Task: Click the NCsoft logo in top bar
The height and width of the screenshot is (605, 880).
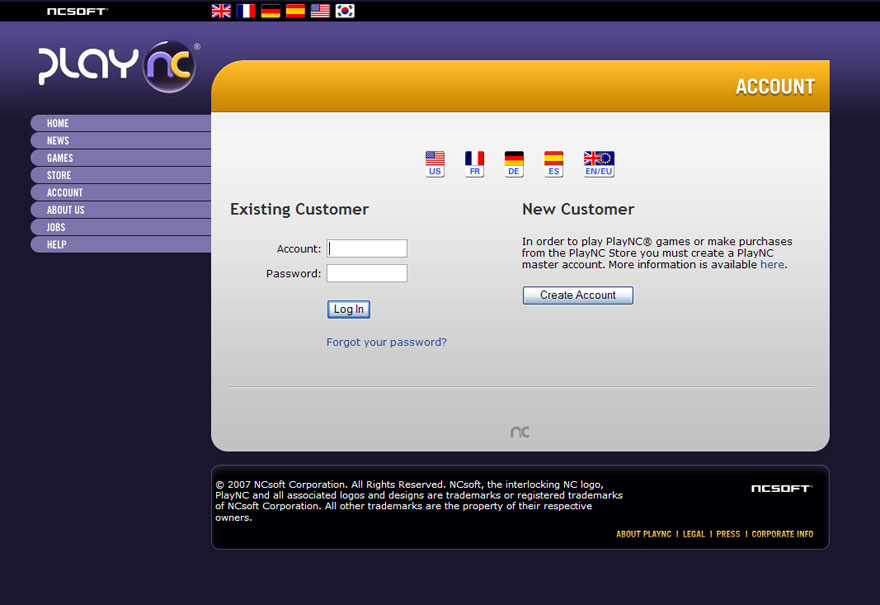Action: [x=77, y=11]
